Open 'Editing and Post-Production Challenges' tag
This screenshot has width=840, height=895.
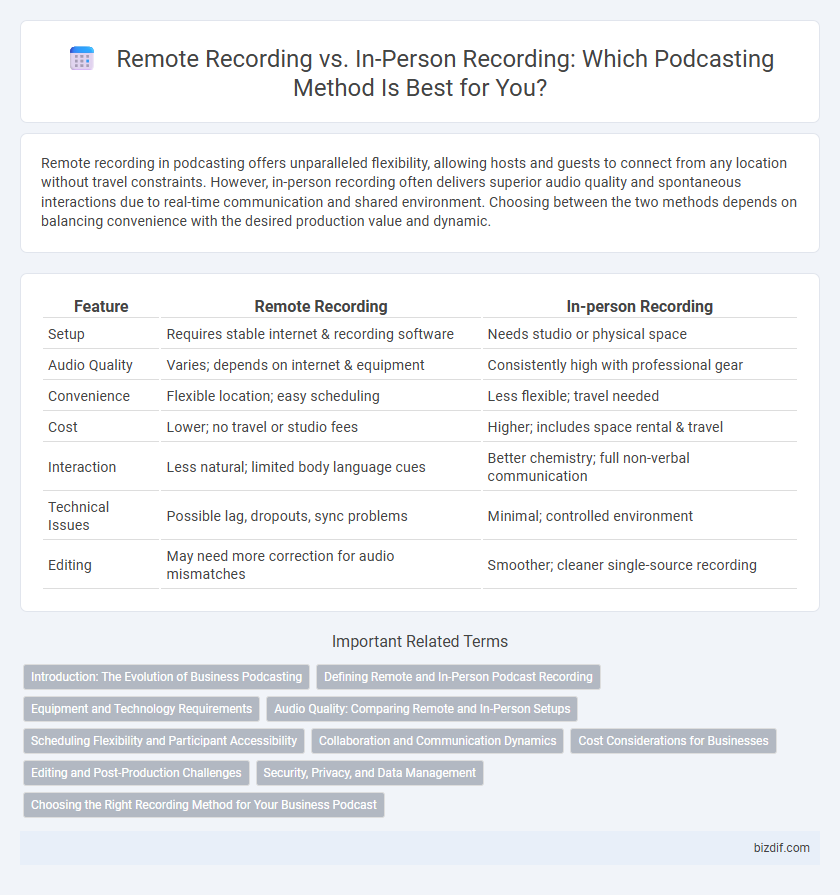pos(136,772)
